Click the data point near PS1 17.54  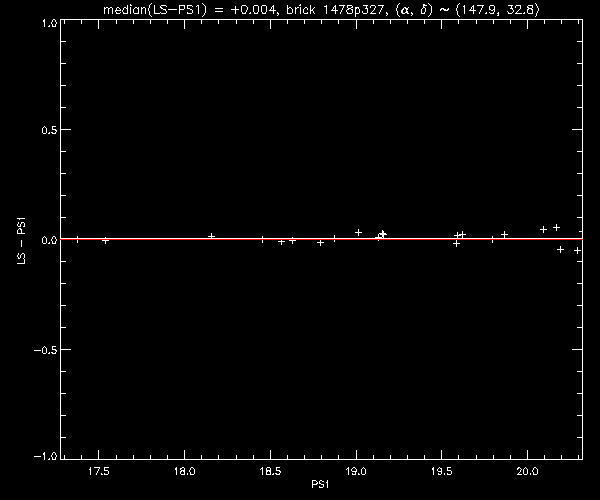106,241
